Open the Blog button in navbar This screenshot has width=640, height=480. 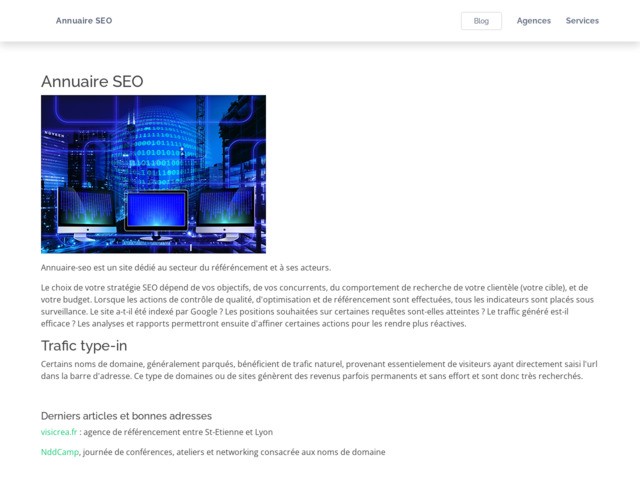pos(481,21)
